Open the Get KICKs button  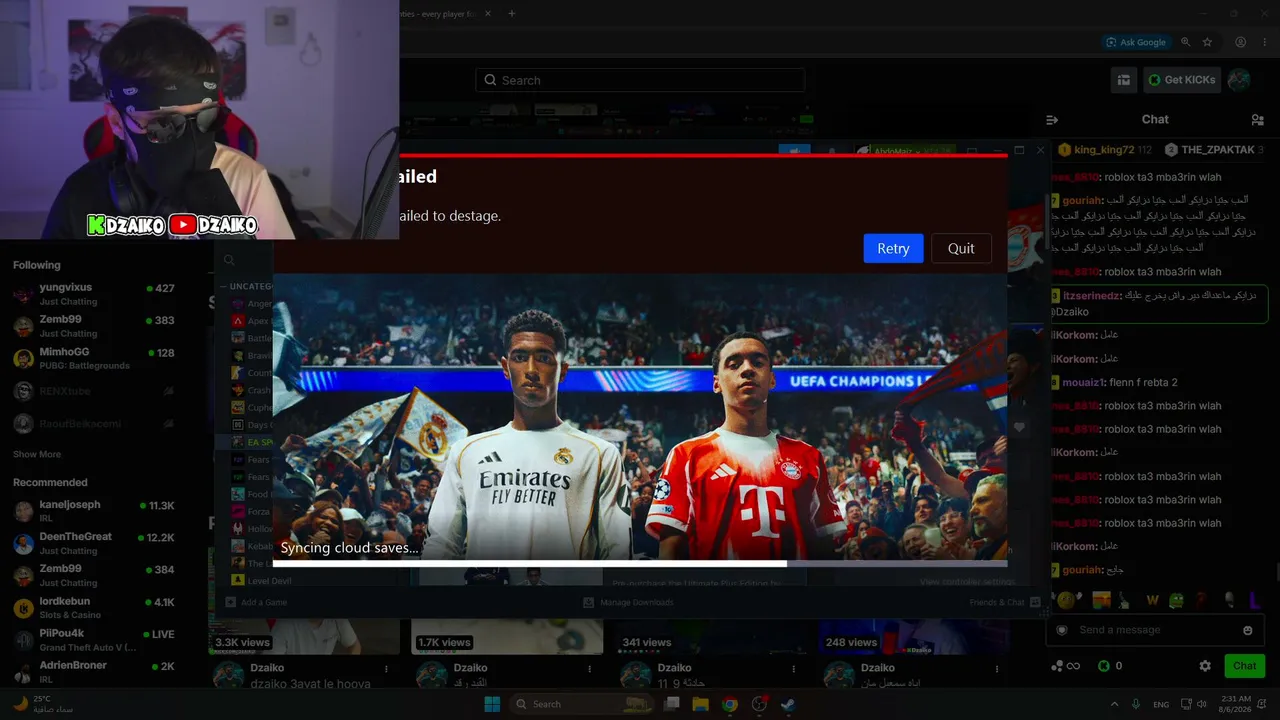coord(1182,80)
